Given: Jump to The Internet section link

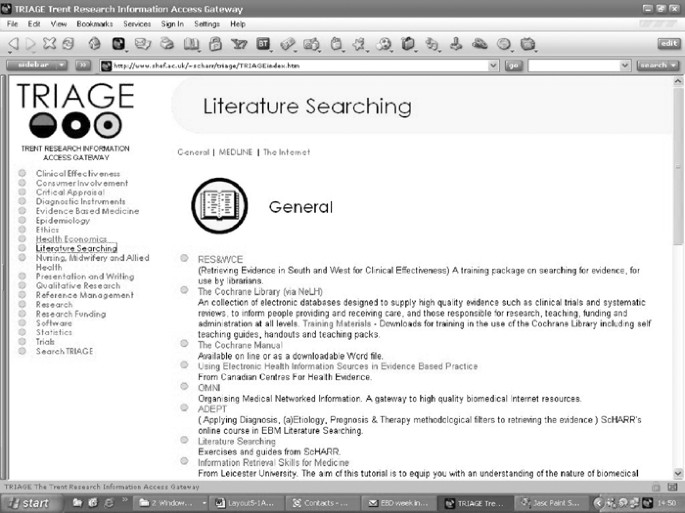Looking at the screenshot, I should 287,152.
